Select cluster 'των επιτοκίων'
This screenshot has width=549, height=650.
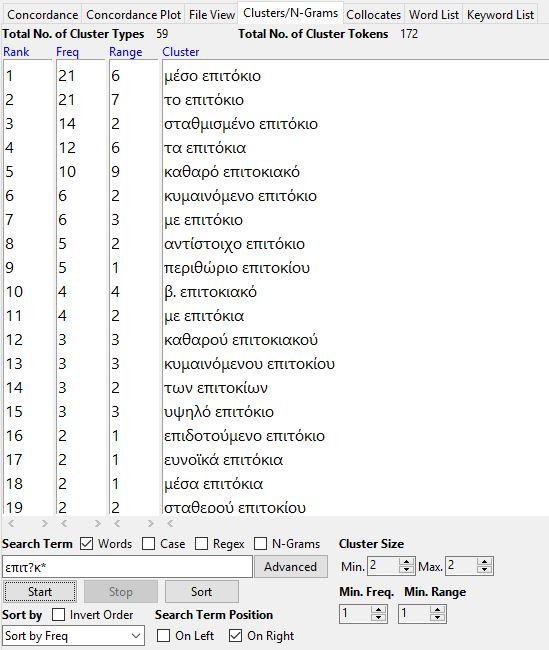(216, 388)
